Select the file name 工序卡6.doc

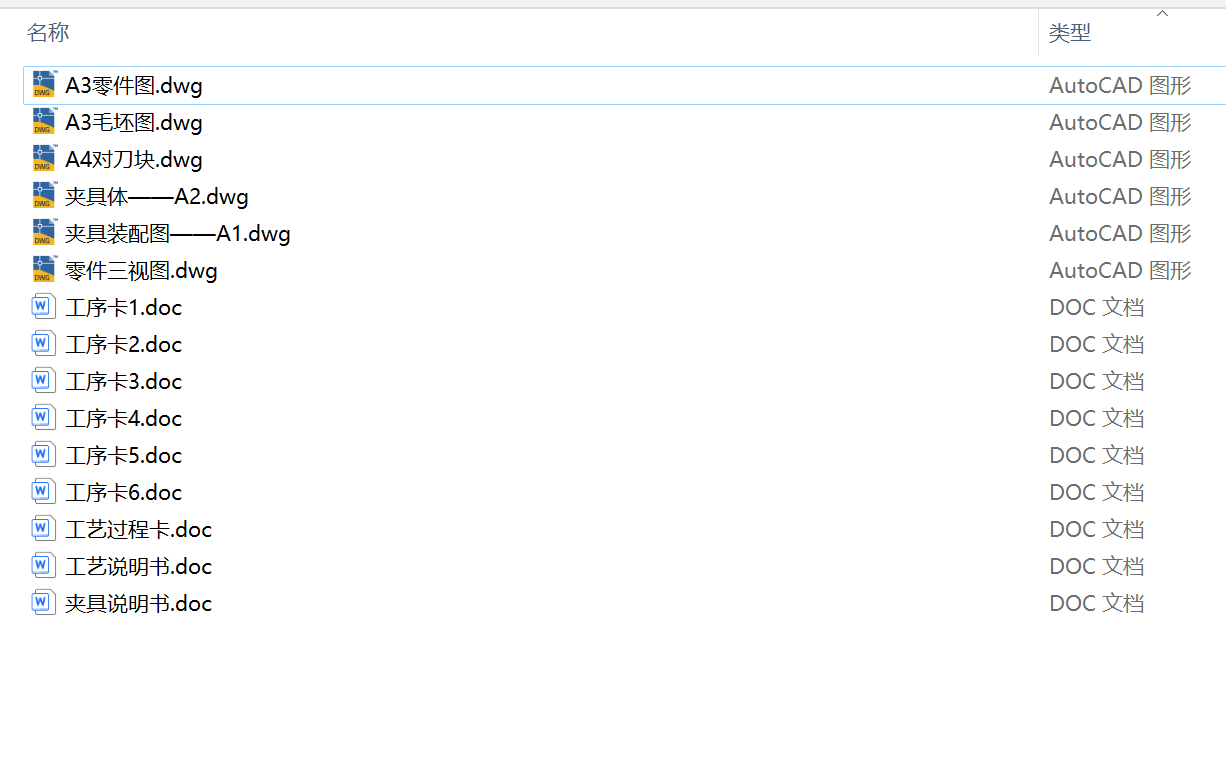click(x=124, y=493)
